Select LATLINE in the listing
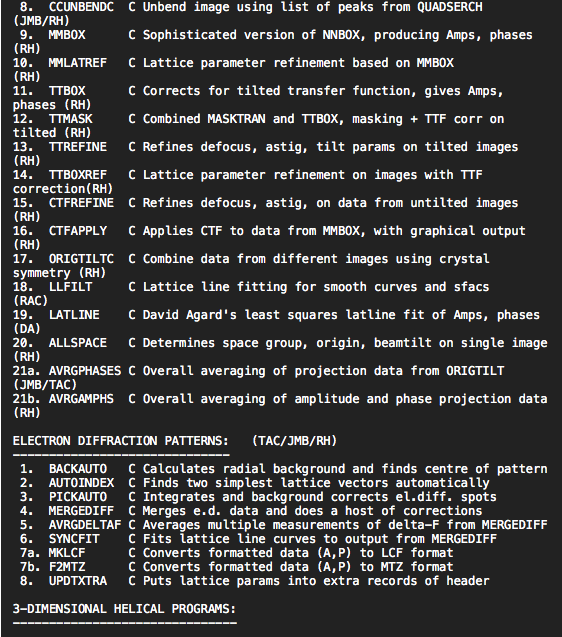The image size is (562, 637). click(74, 315)
